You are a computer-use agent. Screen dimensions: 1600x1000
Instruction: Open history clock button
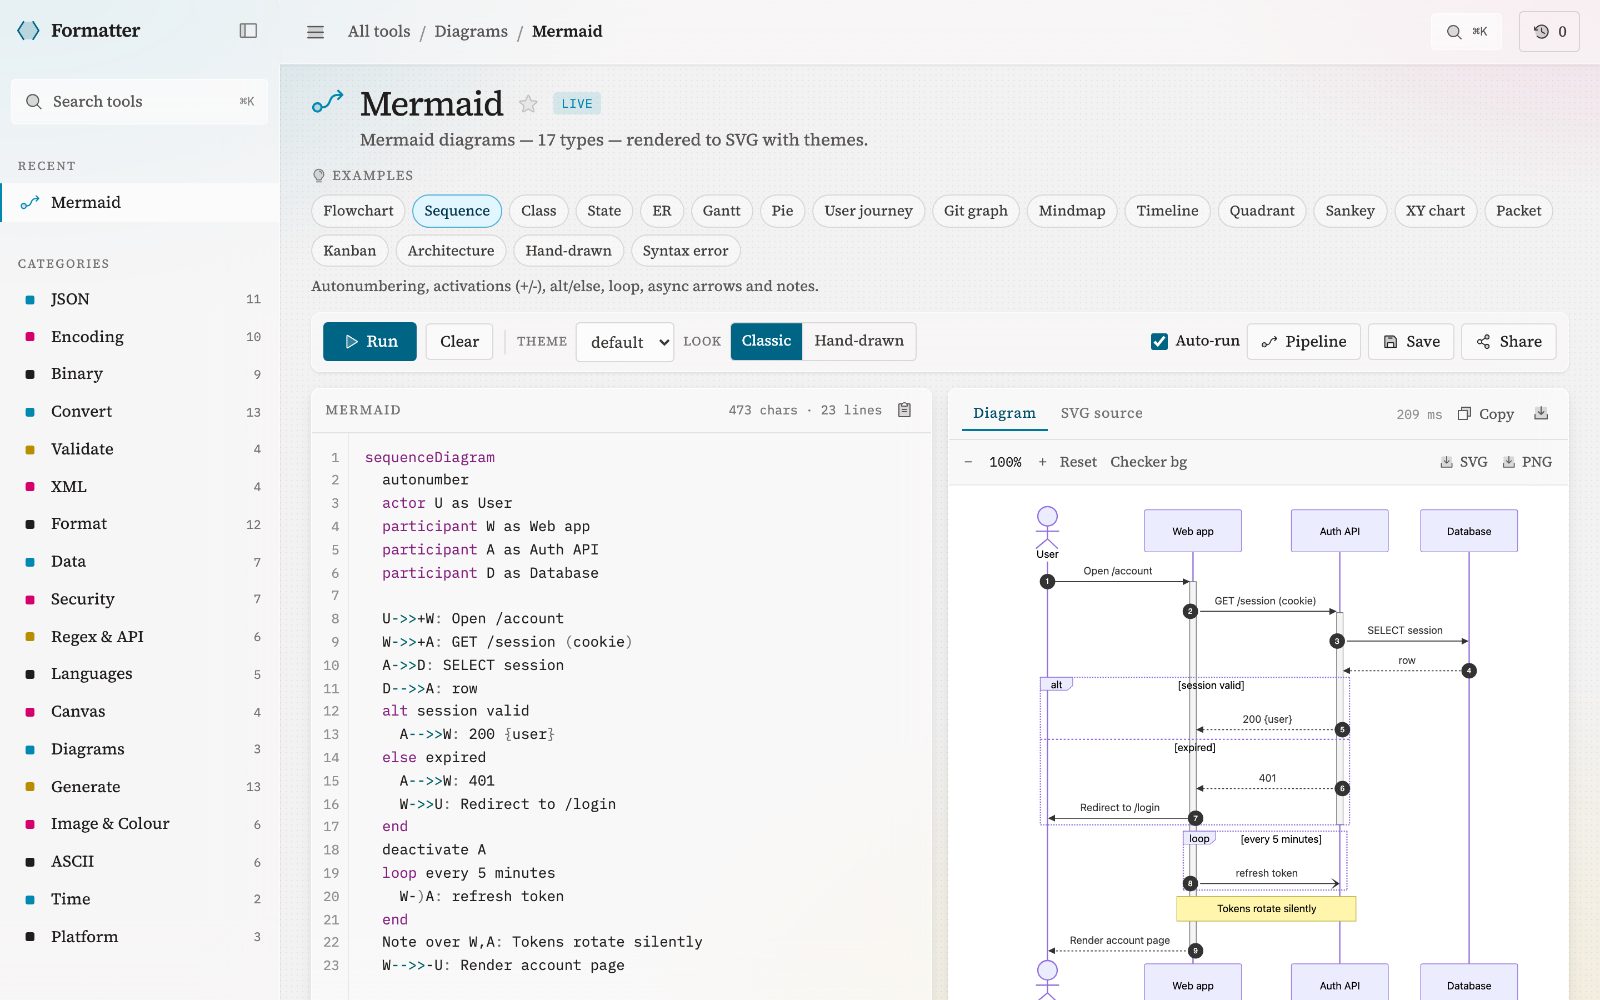pos(1549,32)
